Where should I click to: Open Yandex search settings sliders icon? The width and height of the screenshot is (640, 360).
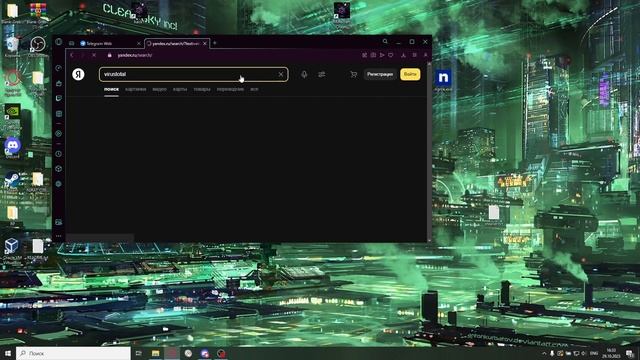coord(322,74)
